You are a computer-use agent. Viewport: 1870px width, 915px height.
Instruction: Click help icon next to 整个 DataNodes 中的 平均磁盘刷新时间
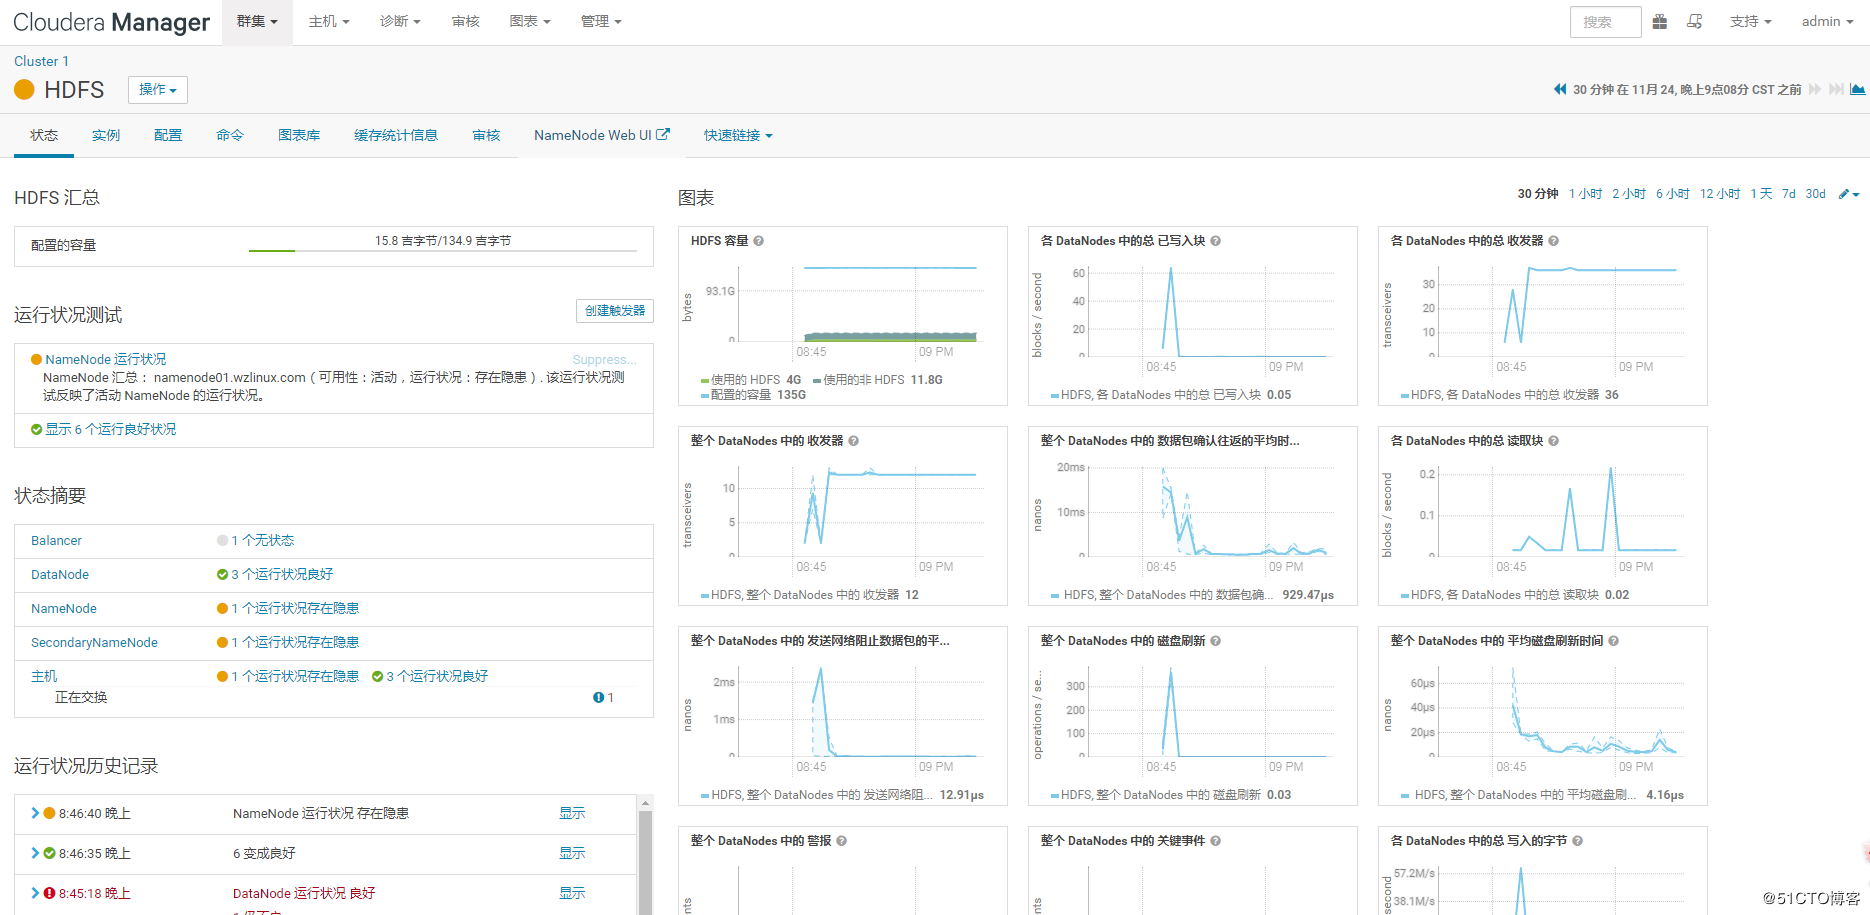point(1614,641)
